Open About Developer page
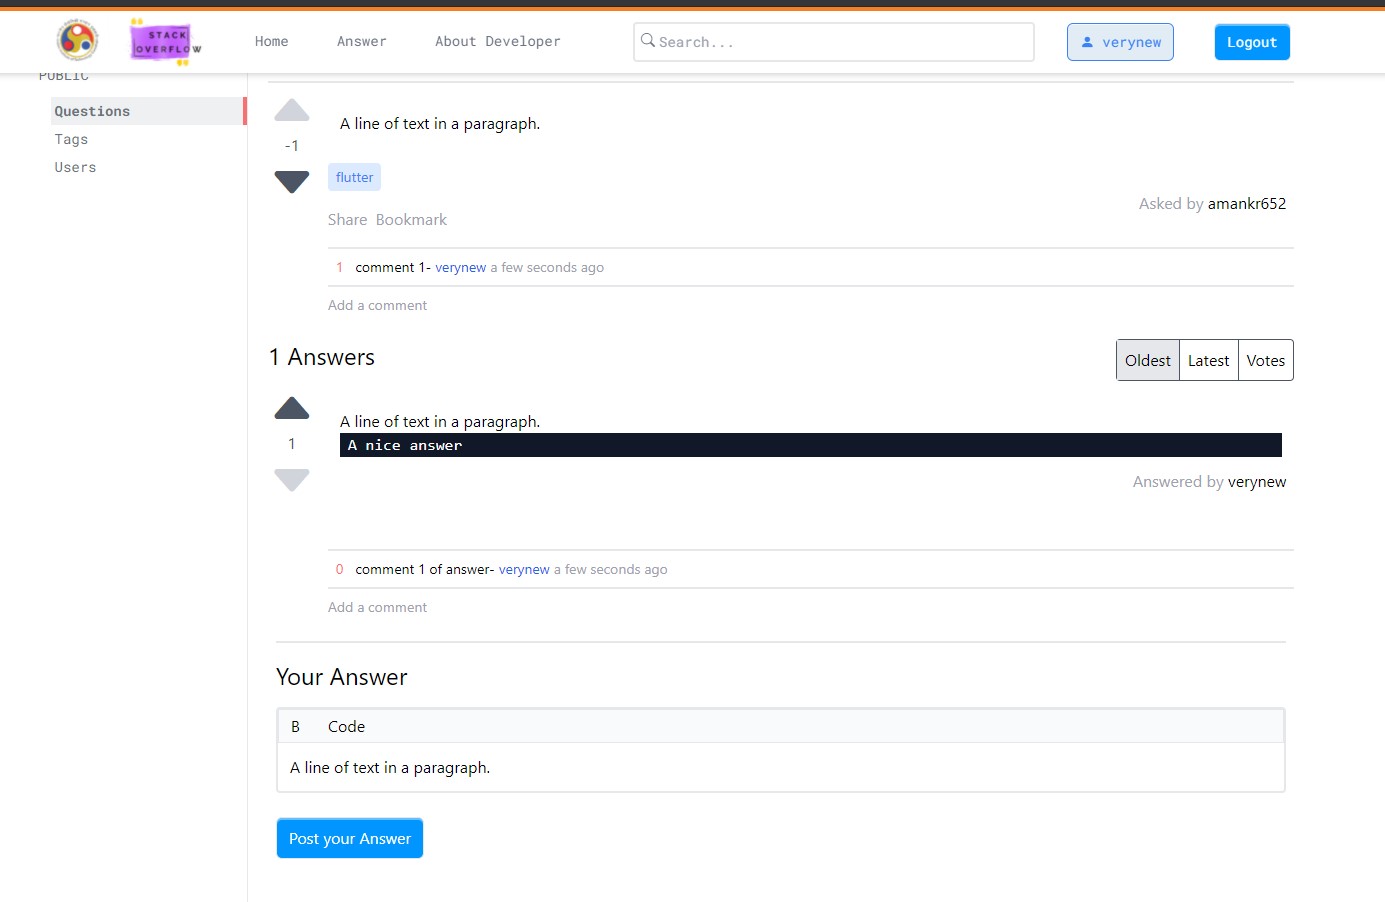The image size is (1385, 902). (x=498, y=42)
